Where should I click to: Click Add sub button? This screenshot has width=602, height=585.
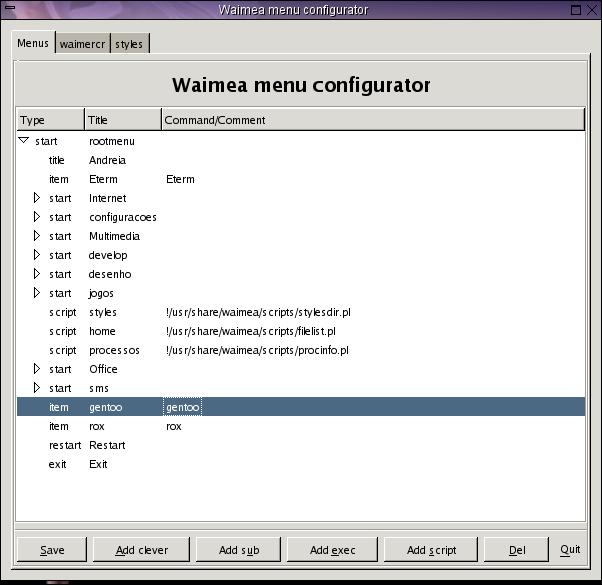click(238, 550)
